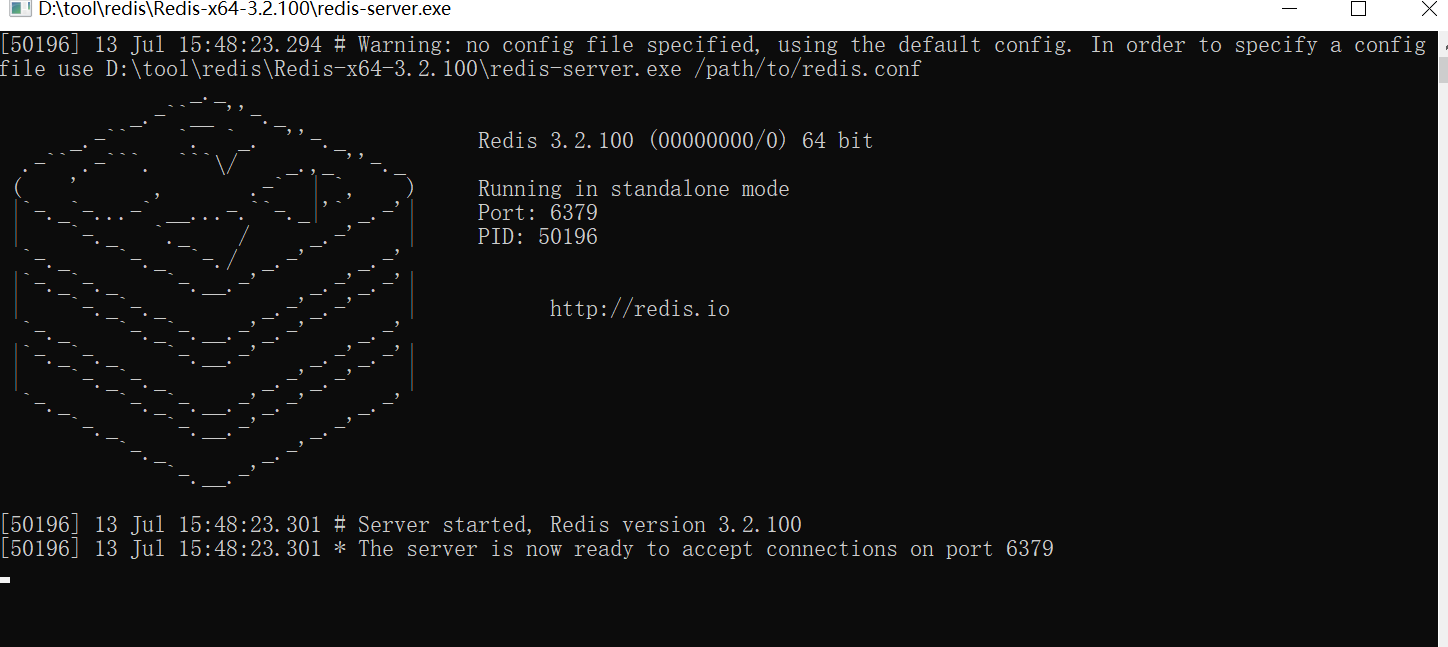Click the first [50196] process ID prefix
This screenshot has width=1448, height=647.
pyautogui.click(x=40, y=45)
